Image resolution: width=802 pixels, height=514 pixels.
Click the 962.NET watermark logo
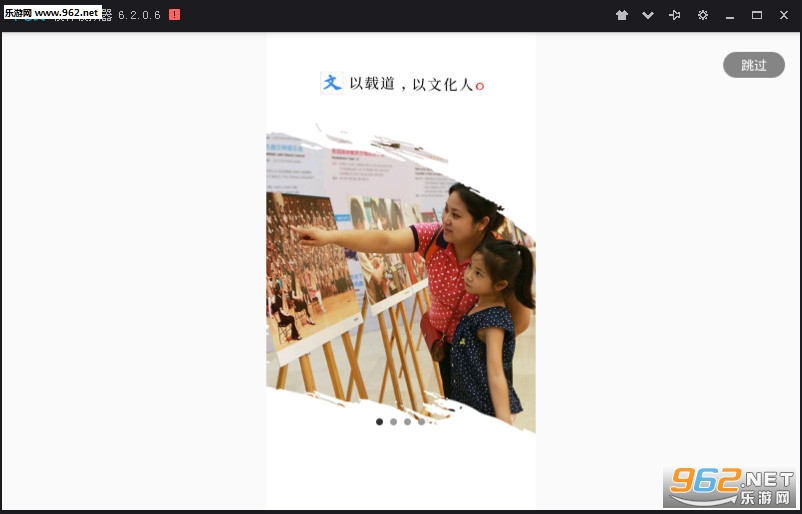730,487
